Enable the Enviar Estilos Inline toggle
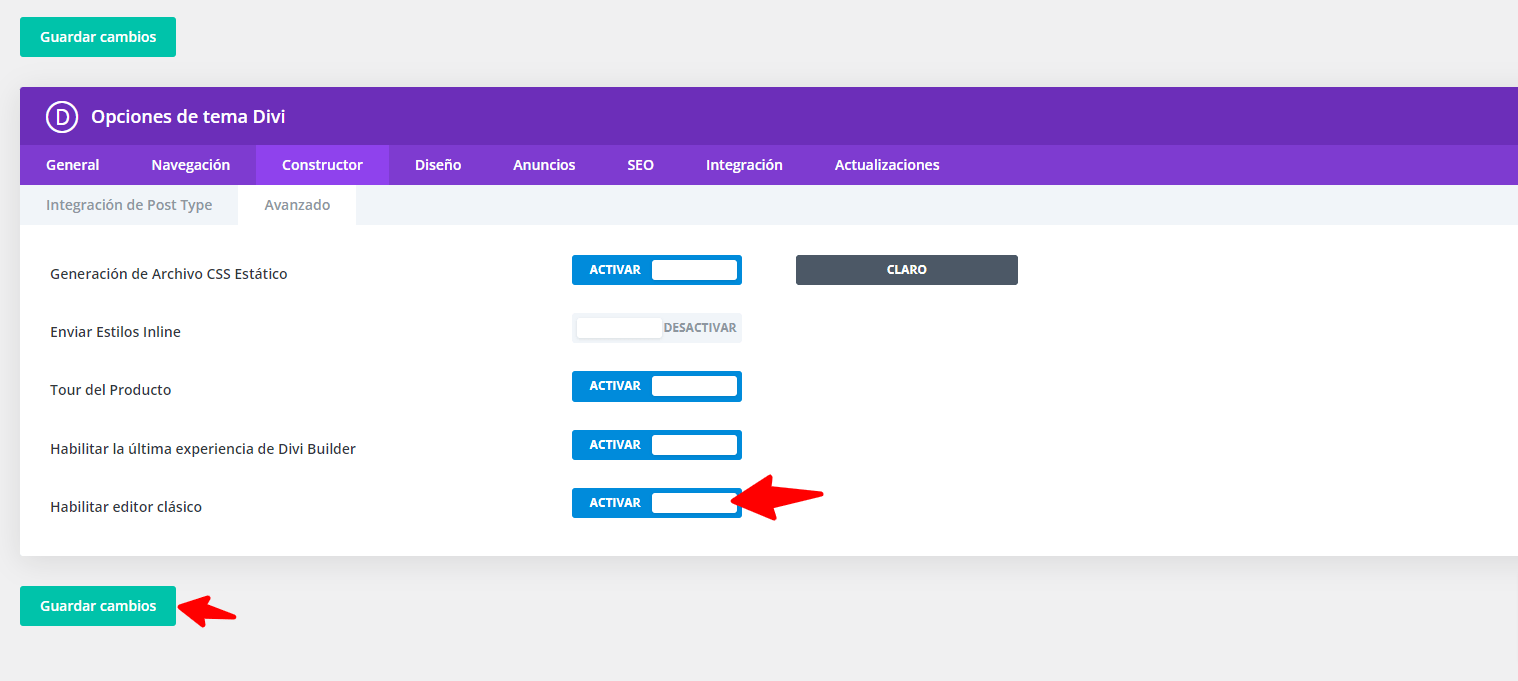The image size is (1518, 681). click(x=657, y=328)
